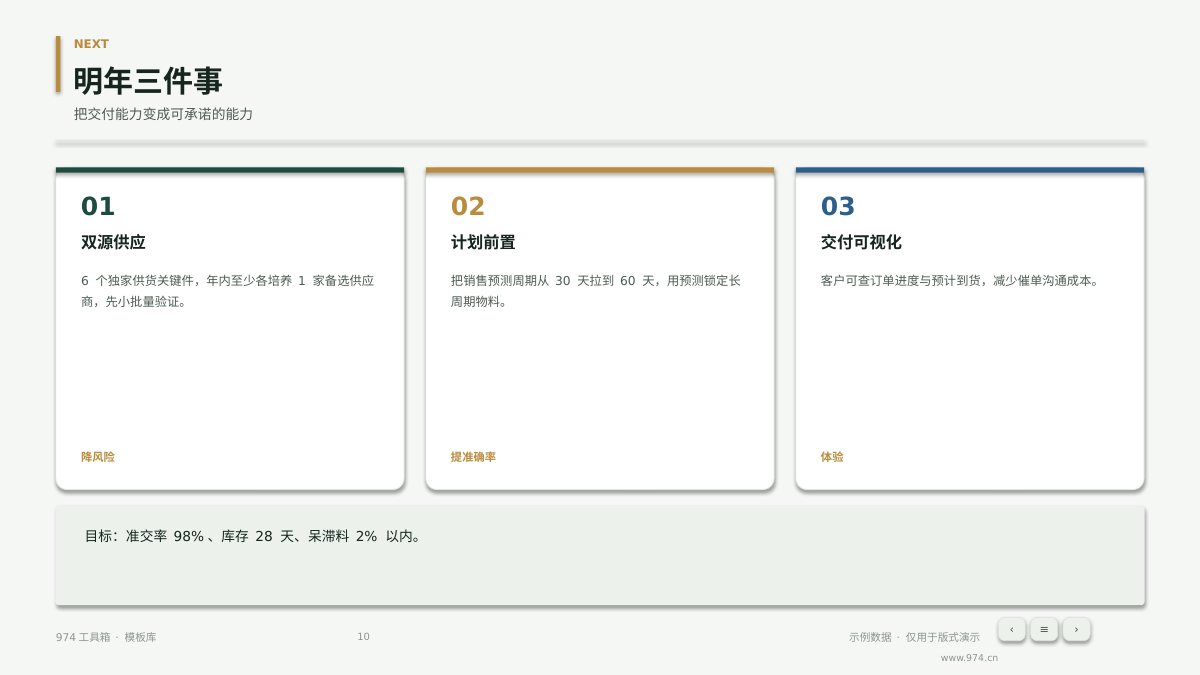The width and height of the screenshot is (1200, 675).
Task: Click the 体验 tag
Action: (x=832, y=457)
